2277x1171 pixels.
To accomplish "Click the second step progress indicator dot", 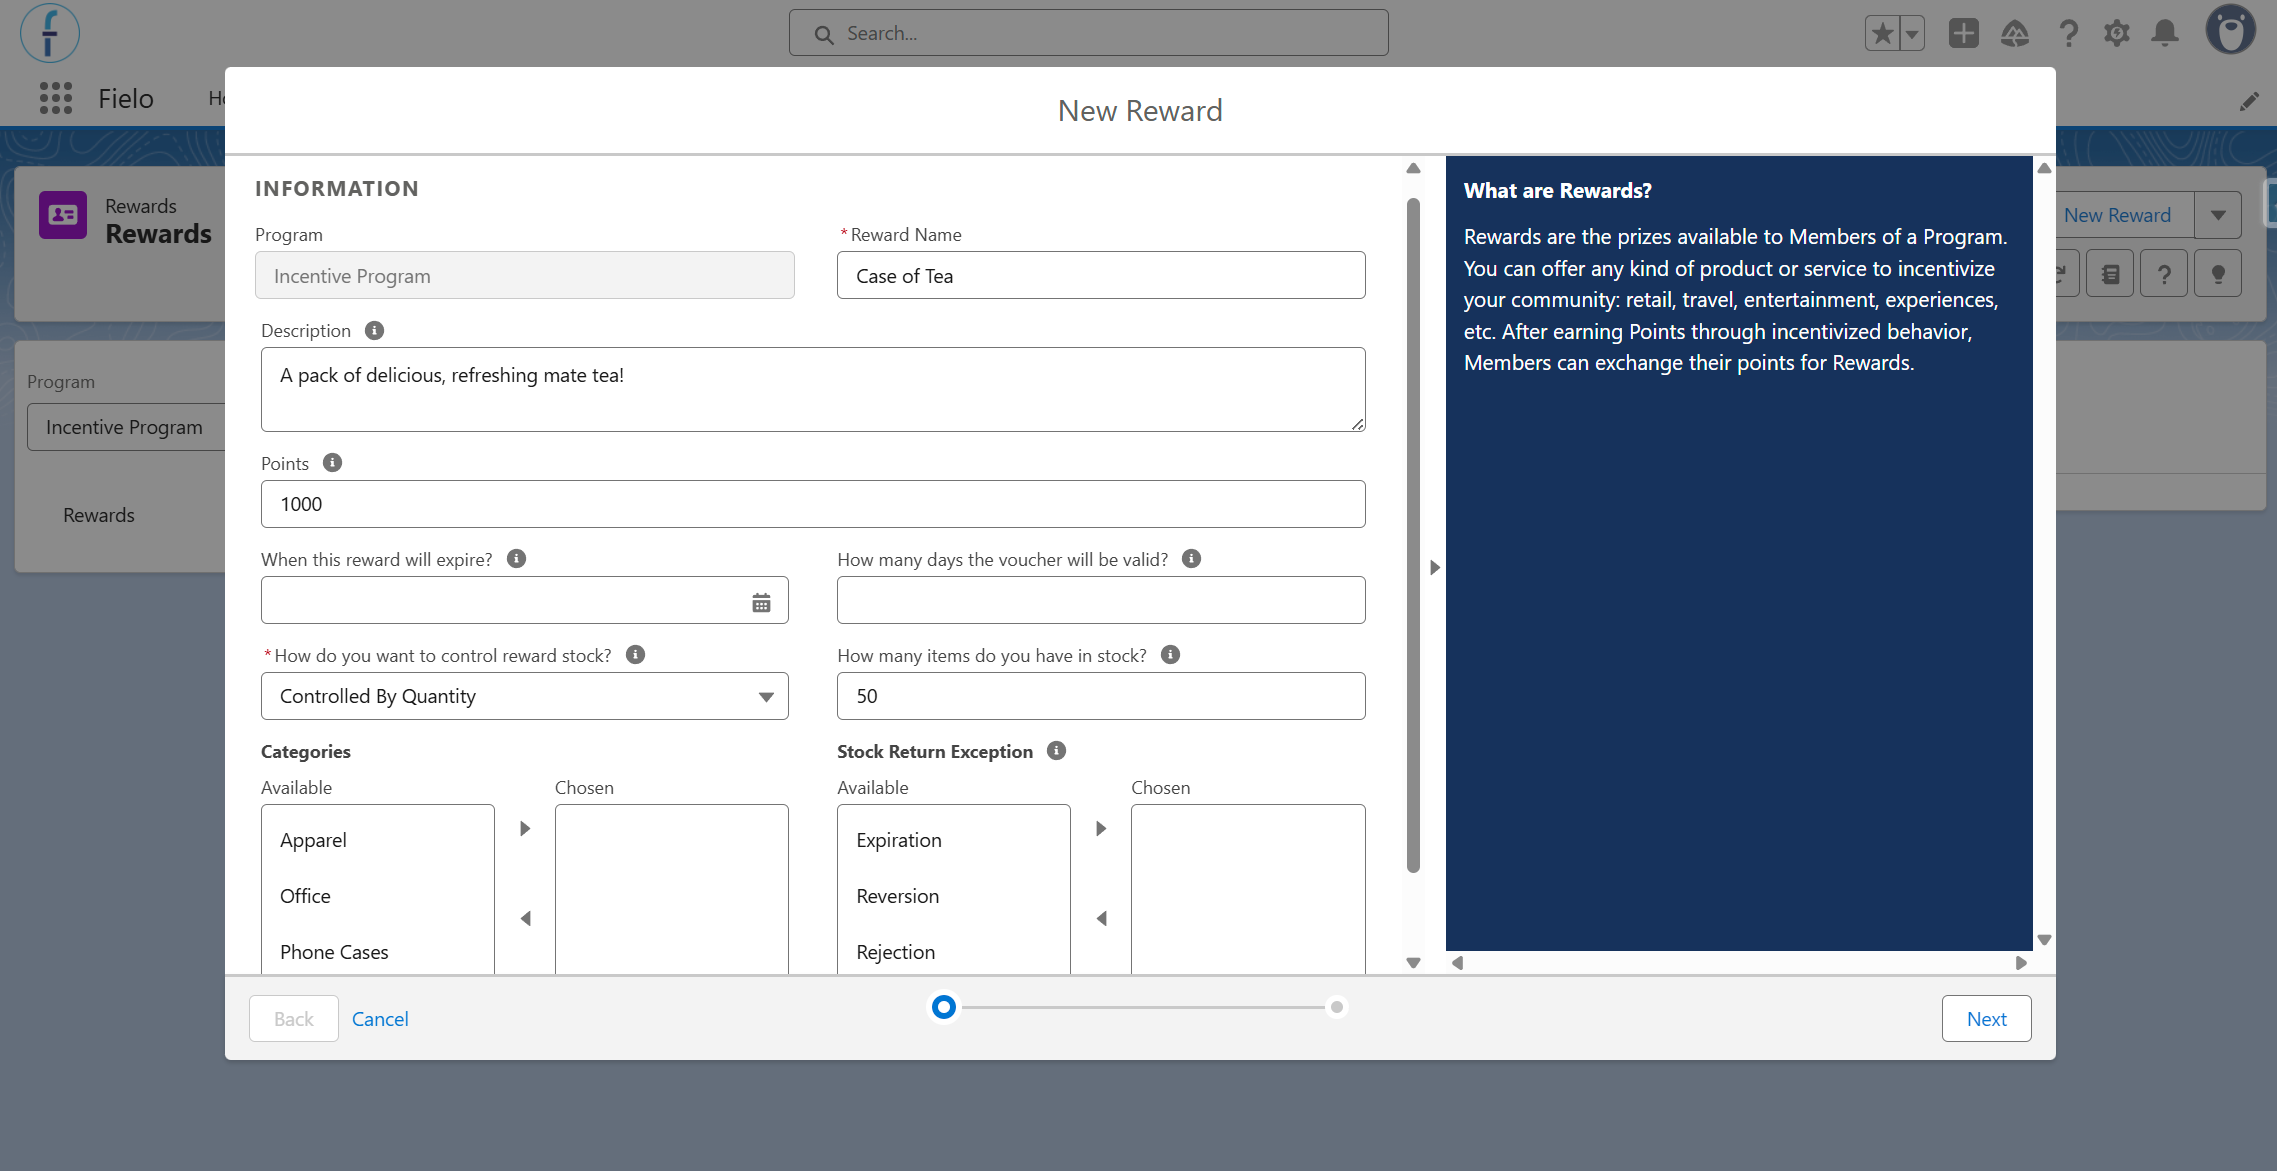I will point(1336,1007).
